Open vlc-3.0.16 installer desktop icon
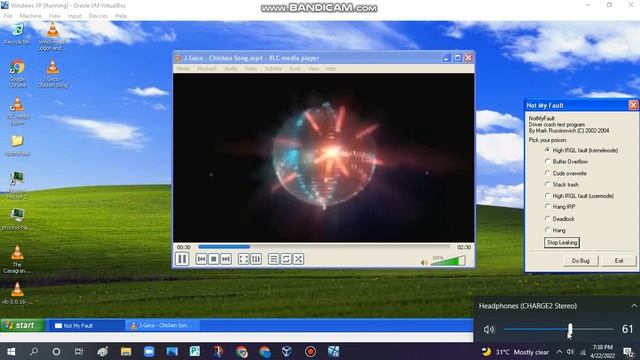Image resolution: width=640 pixels, height=360 pixels. click(x=17, y=293)
